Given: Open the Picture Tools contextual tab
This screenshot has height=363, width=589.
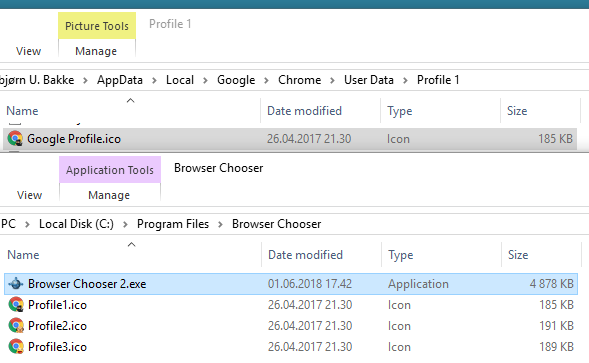Looking at the screenshot, I should click(97, 26).
